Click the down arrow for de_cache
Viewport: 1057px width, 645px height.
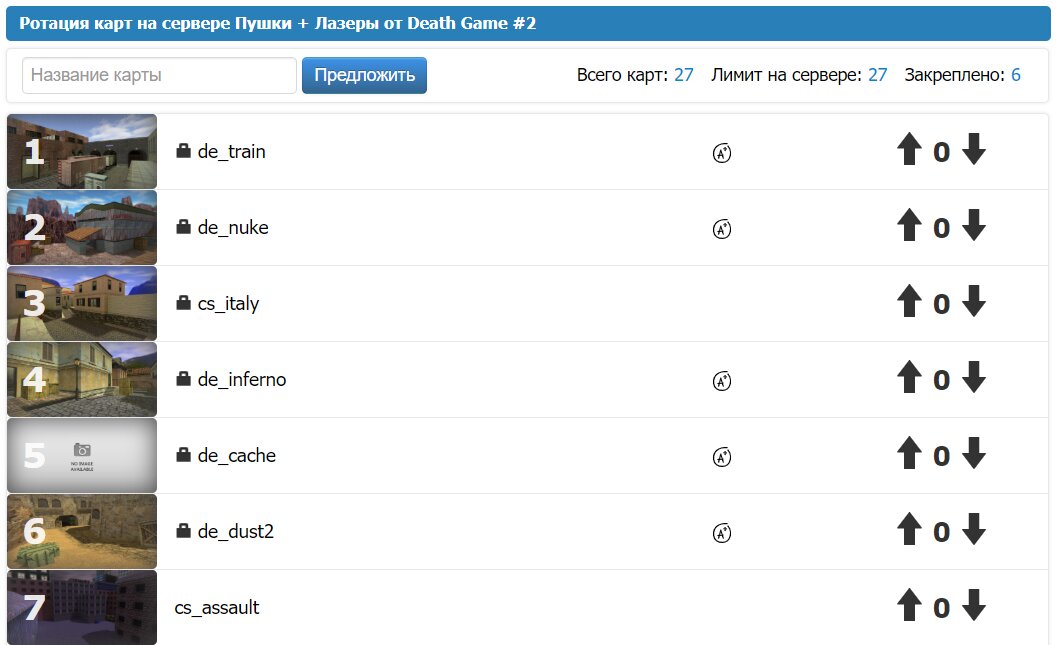click(x=974, y=455)
